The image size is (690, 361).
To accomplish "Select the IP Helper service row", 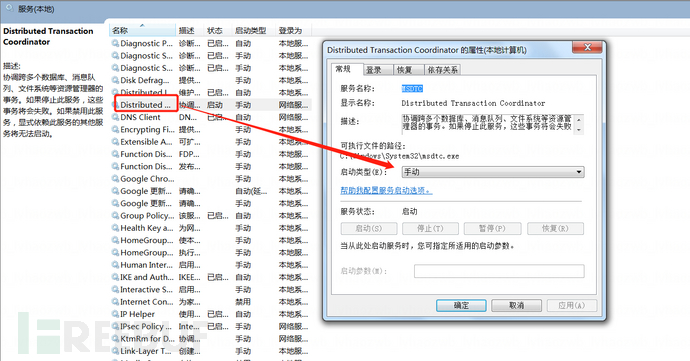I will pos(211,314).
